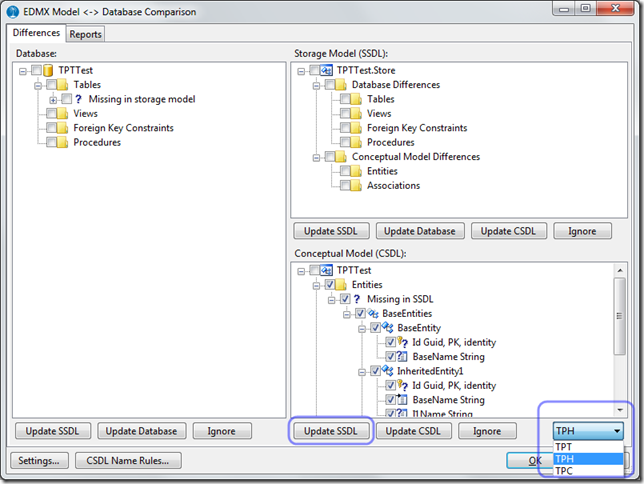The width and height of the screenshot is (644, 484).
Task: Click the Database Differences folder icon
Action: click(341, 85)
